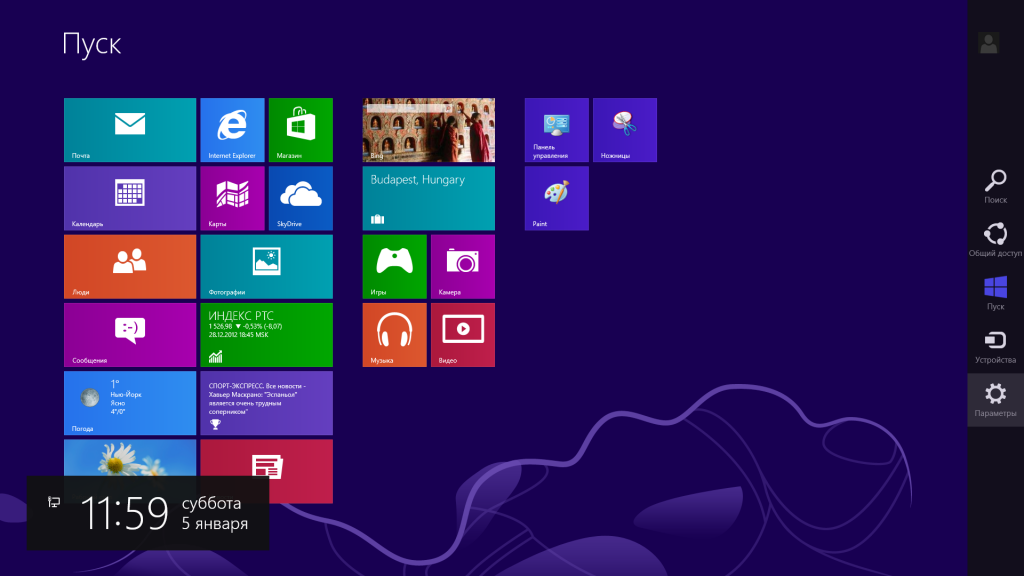Open the Календарь tile

[x=130, y=198]
